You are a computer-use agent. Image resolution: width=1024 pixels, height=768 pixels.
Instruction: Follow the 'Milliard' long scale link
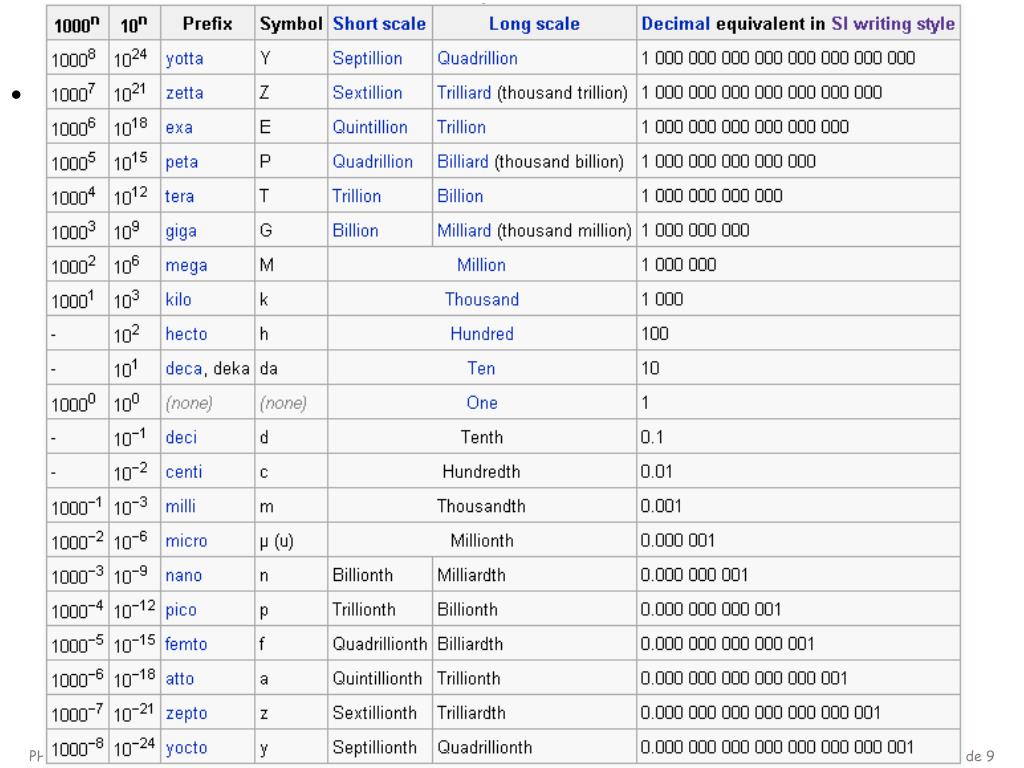click(x=464, y=231)
